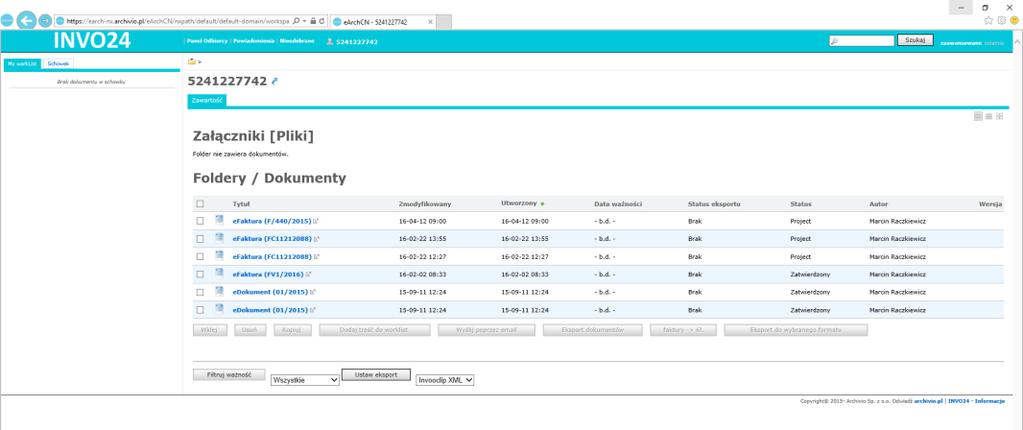Check the box for eFaktura modified 16-02-22 12:27
1023x430 pixels.
[200, 256]
